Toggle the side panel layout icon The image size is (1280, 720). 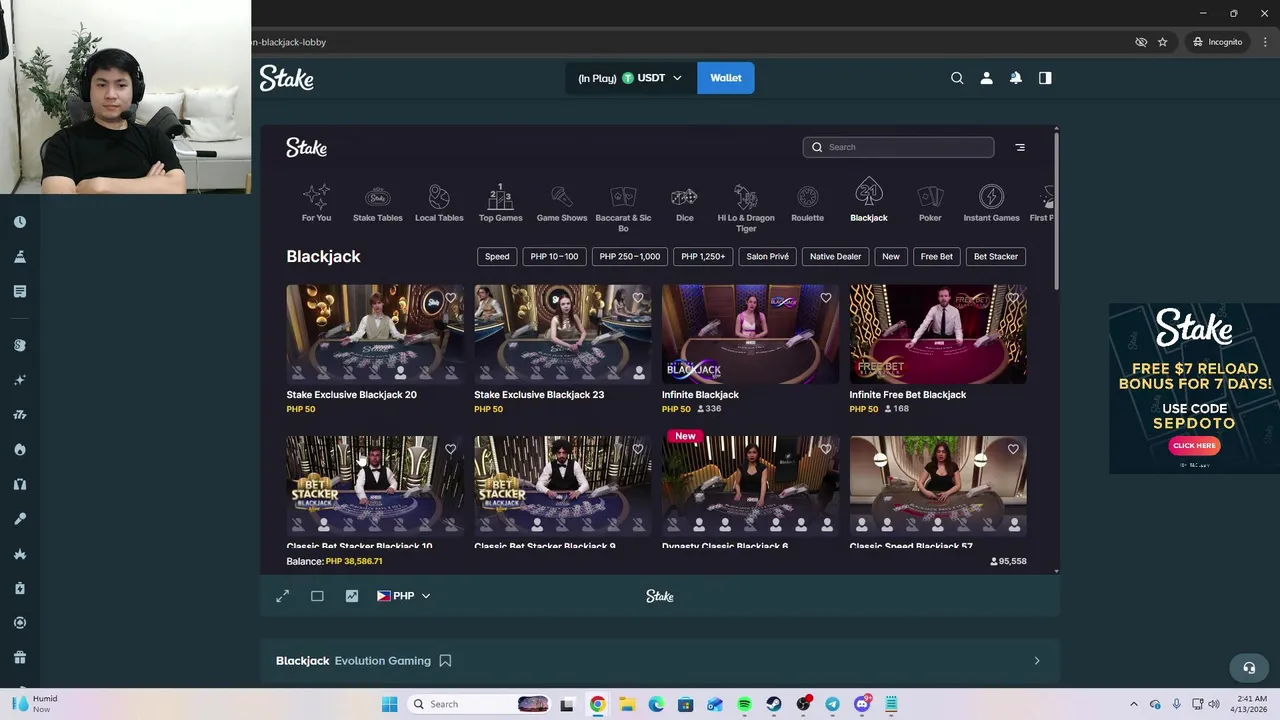(x=1045, y=78)
